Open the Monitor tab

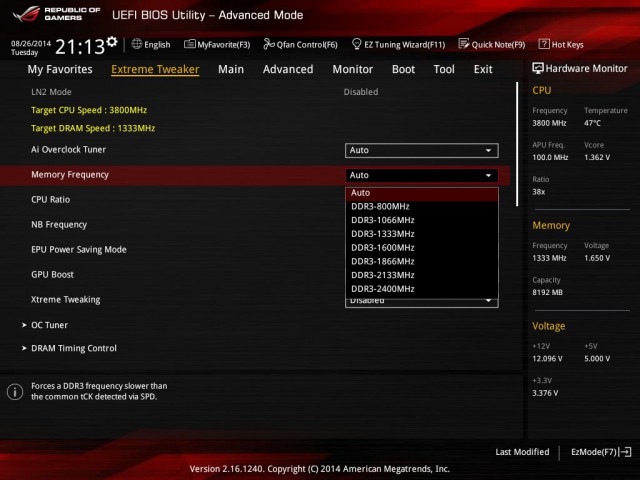click(x=353, y=69)
